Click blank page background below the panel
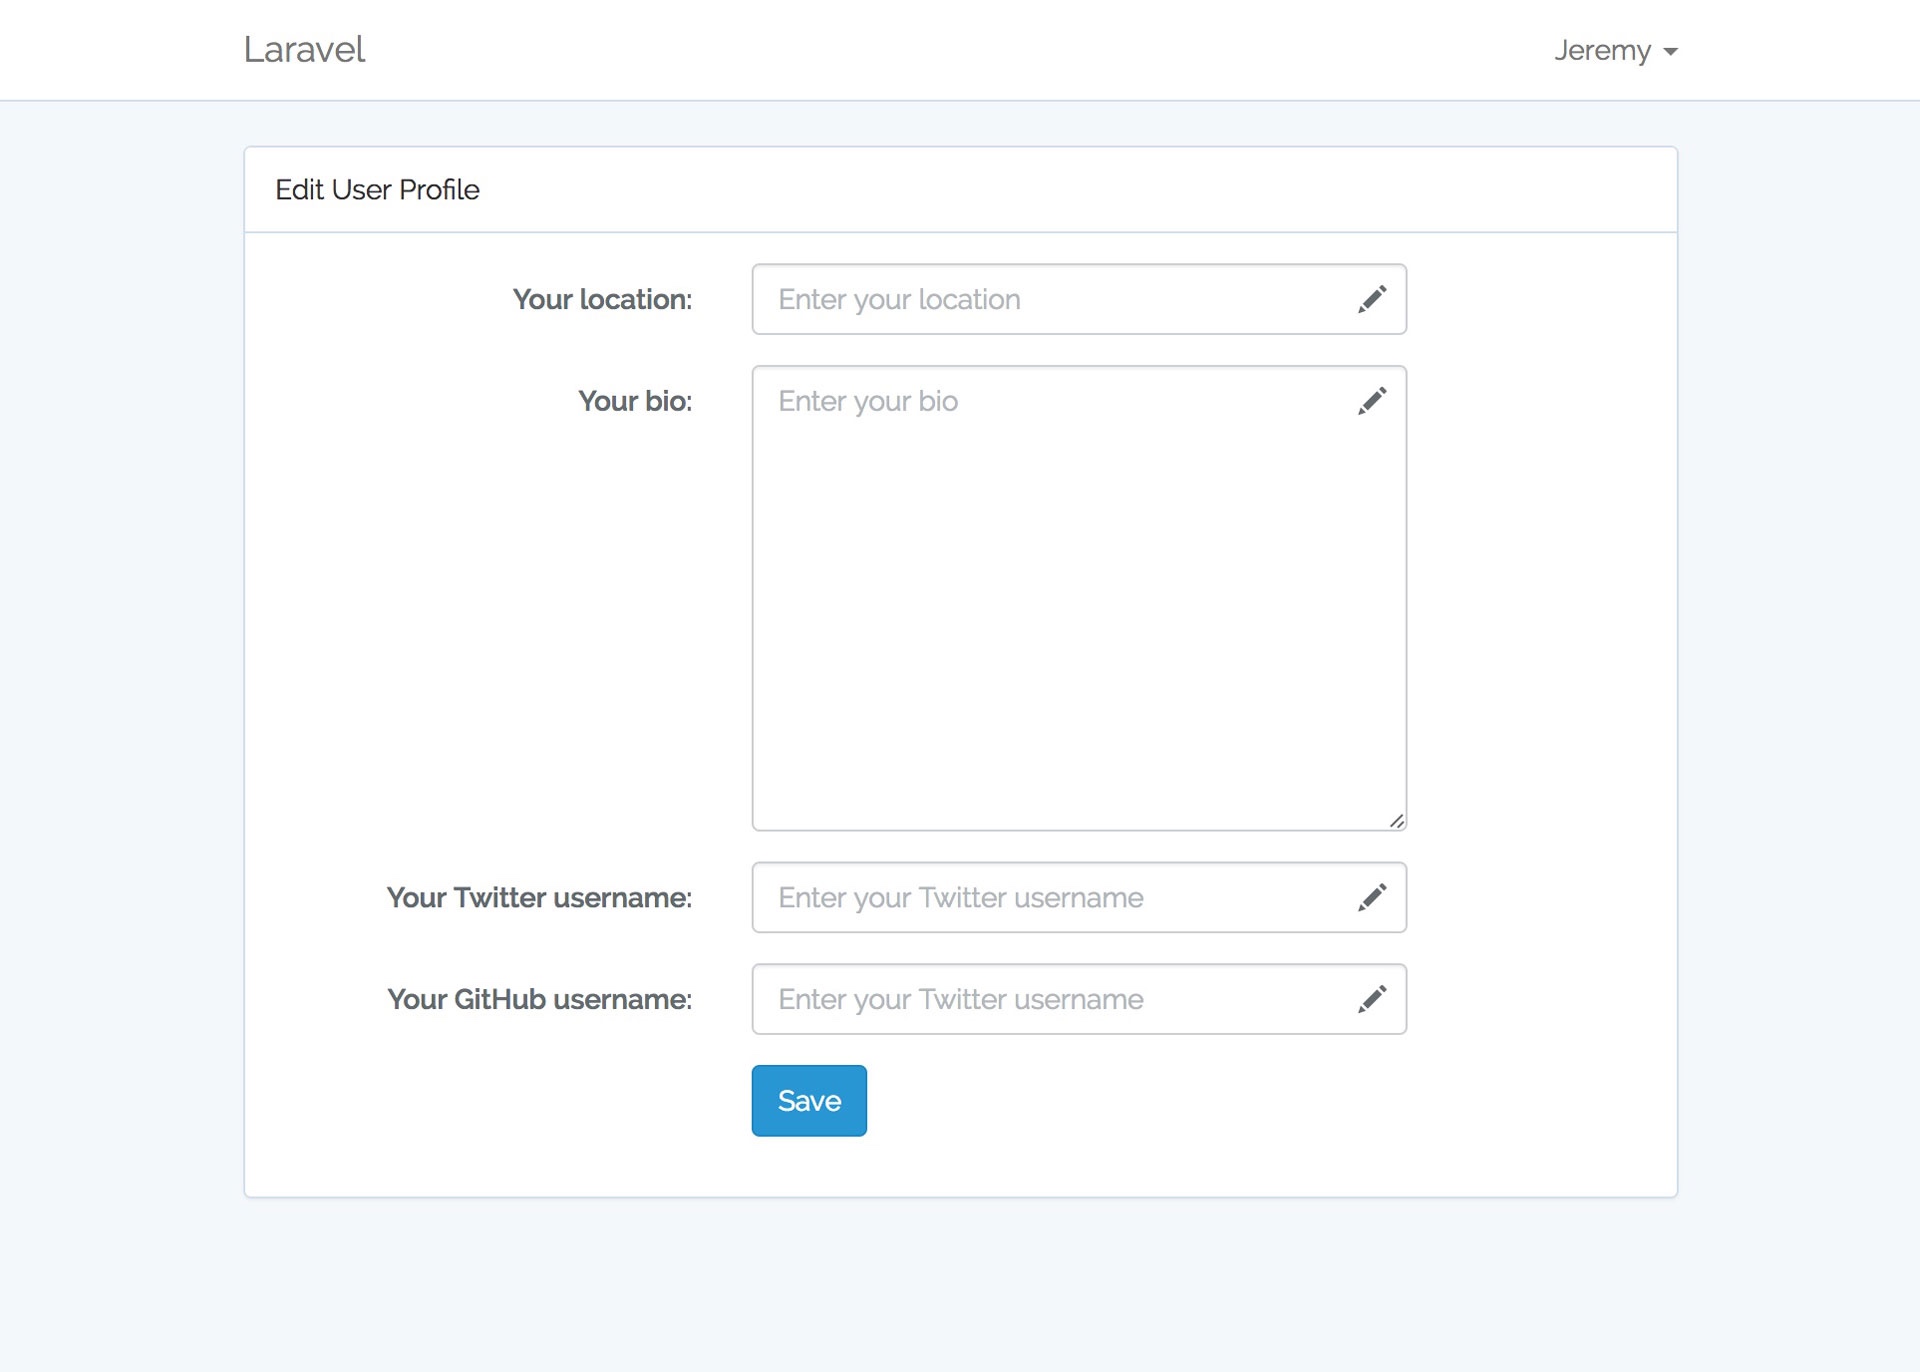 pos(960,1290)
